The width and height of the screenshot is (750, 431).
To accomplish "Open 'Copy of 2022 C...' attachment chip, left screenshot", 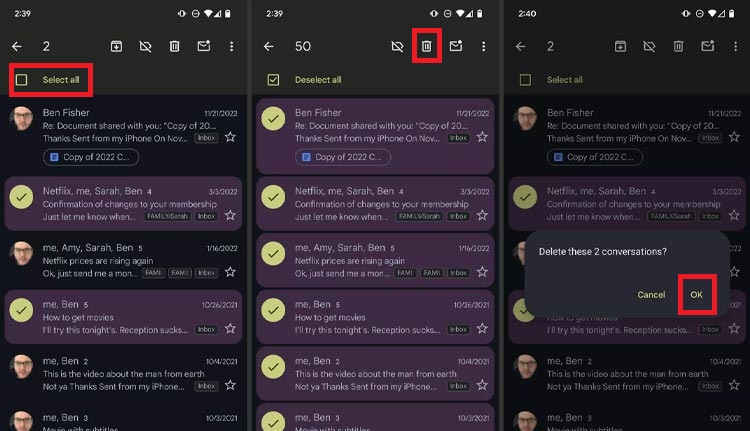I will [91, 157].
